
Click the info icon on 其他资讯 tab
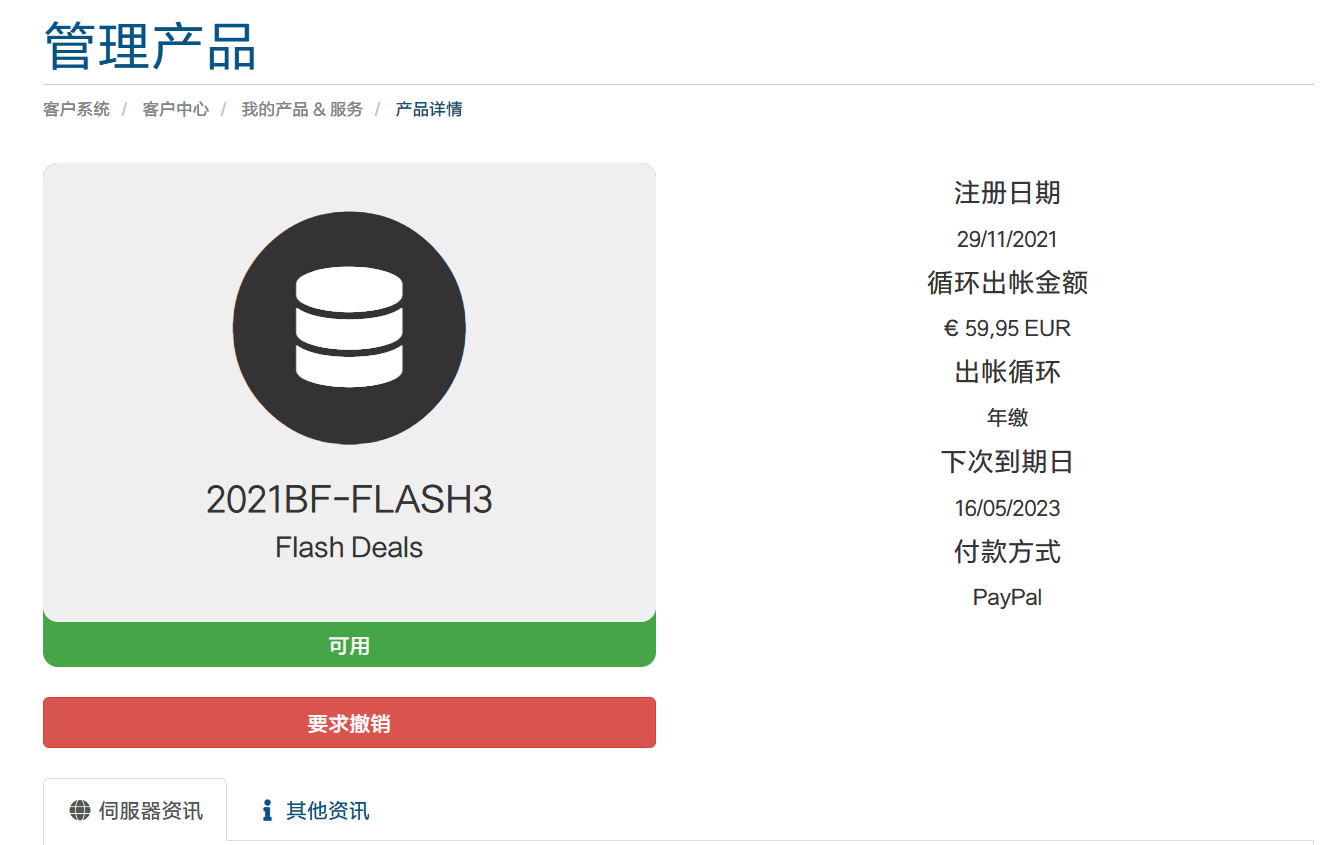click(267, 810)
